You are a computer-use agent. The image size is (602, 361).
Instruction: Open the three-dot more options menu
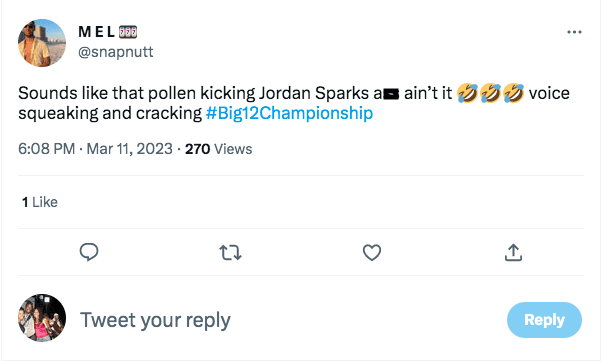(x=574, y=32)
